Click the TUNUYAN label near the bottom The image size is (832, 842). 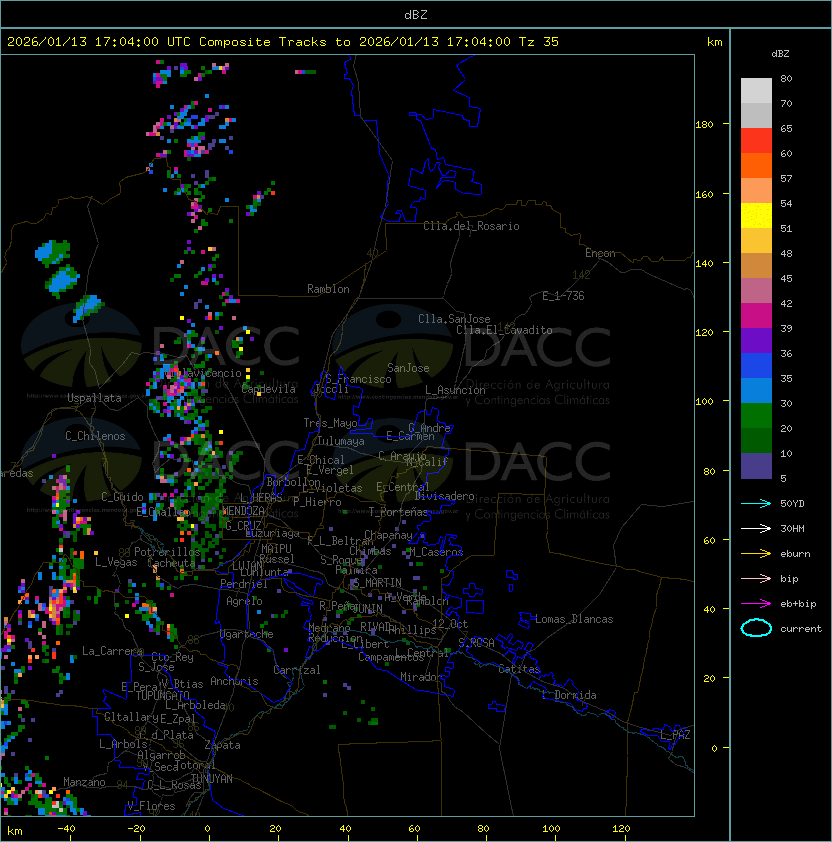click(212, 779)
